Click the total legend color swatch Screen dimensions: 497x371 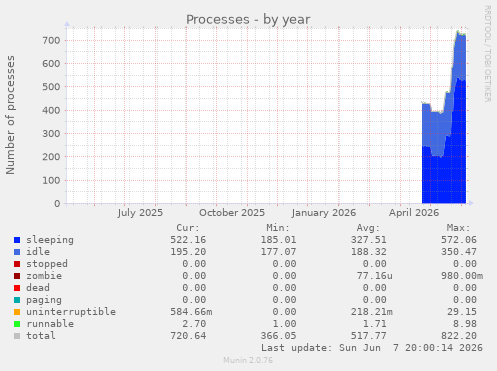(x=17, y=336)
